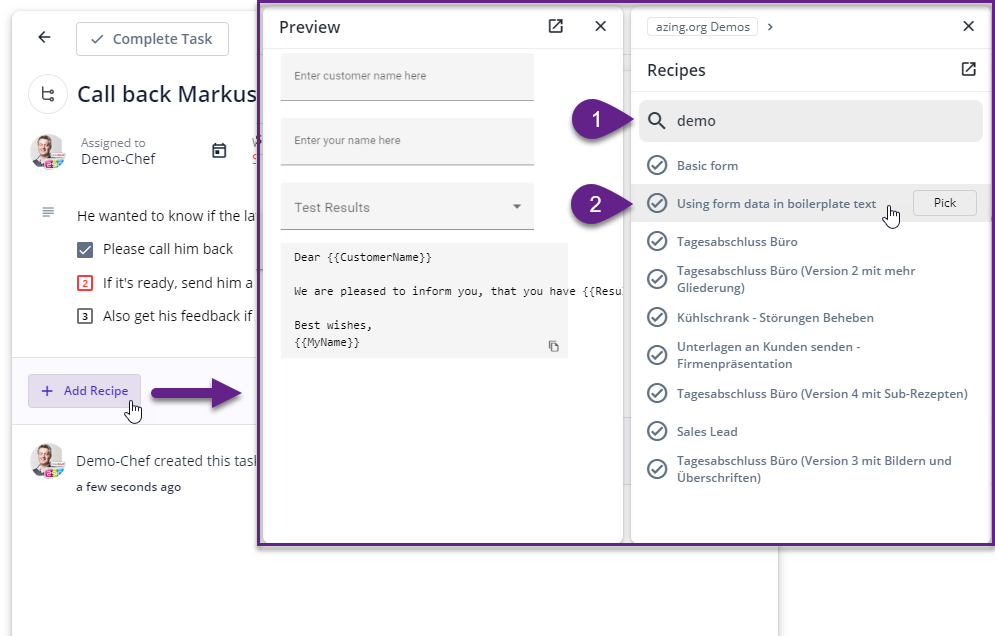Open Recipes panel in a new window
The image size is (995, 636).
(x=968, y=69)
